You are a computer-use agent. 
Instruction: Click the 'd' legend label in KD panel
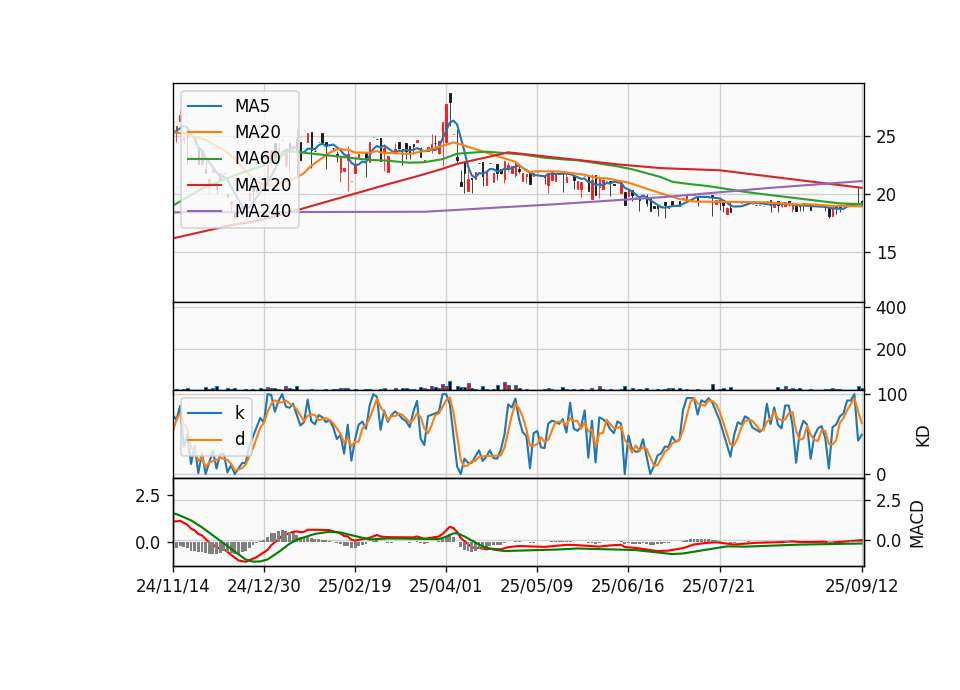click(x=240, y=439)
